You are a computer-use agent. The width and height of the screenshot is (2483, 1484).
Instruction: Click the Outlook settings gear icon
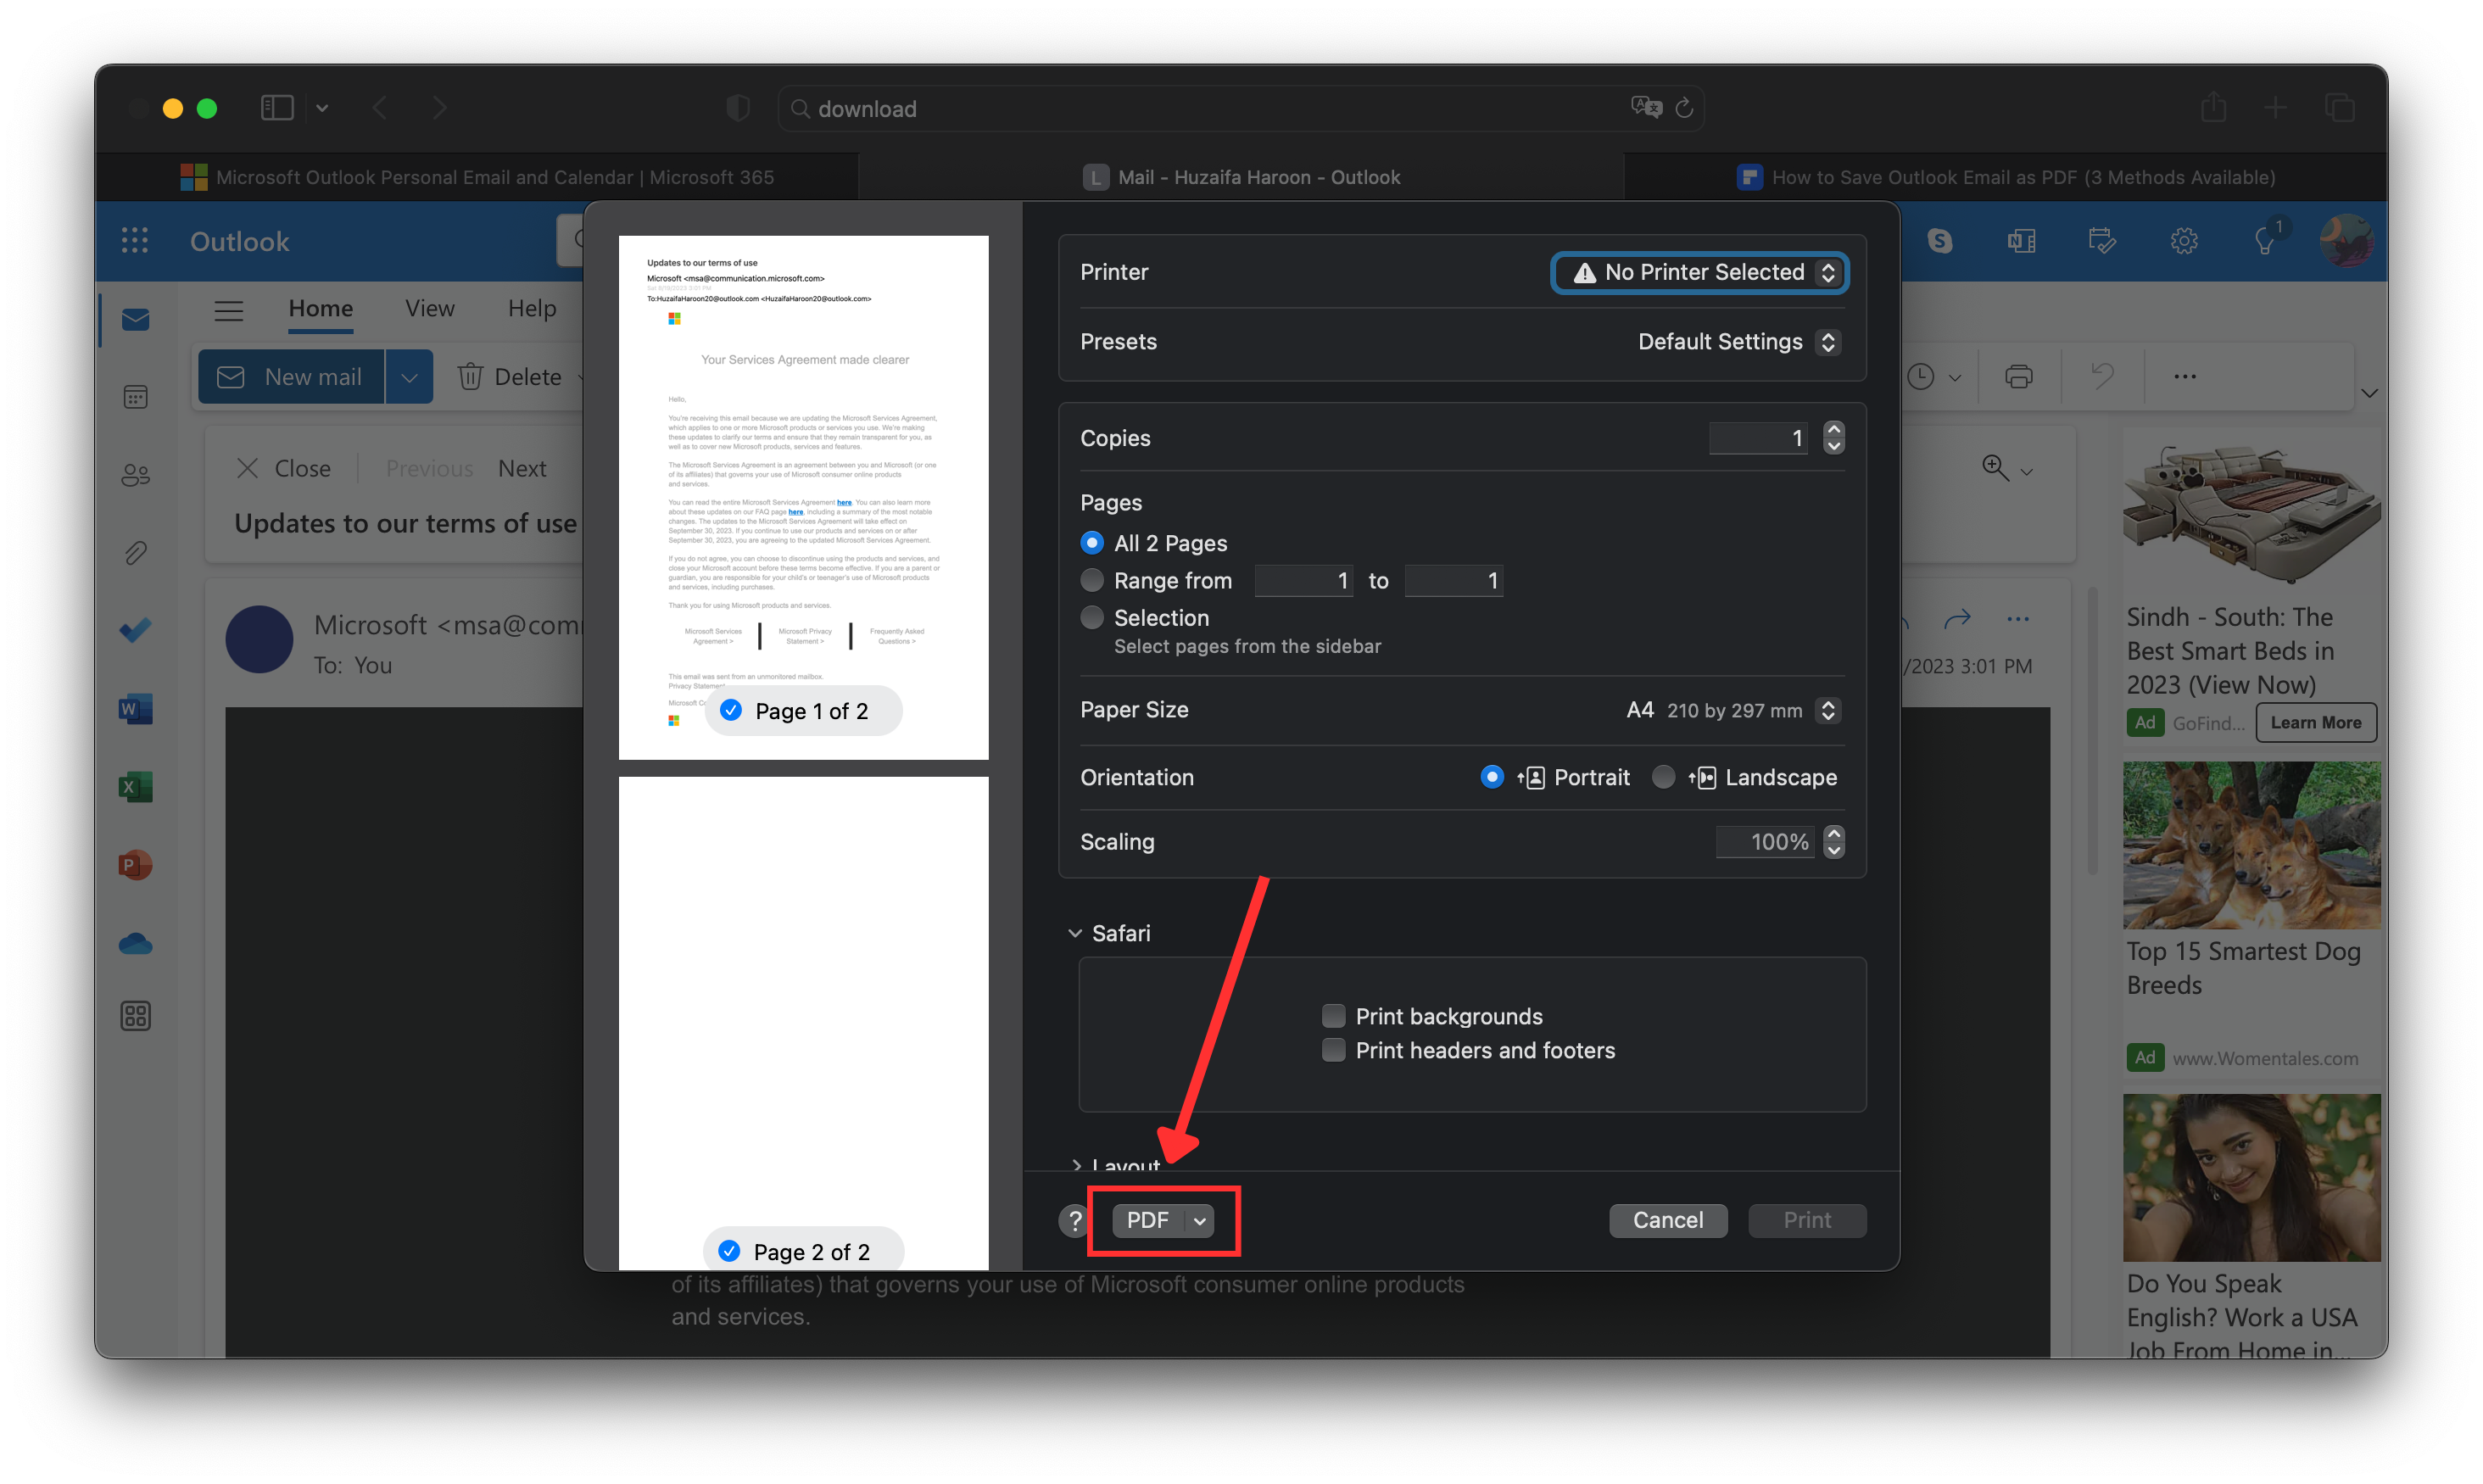point(2183,241)
